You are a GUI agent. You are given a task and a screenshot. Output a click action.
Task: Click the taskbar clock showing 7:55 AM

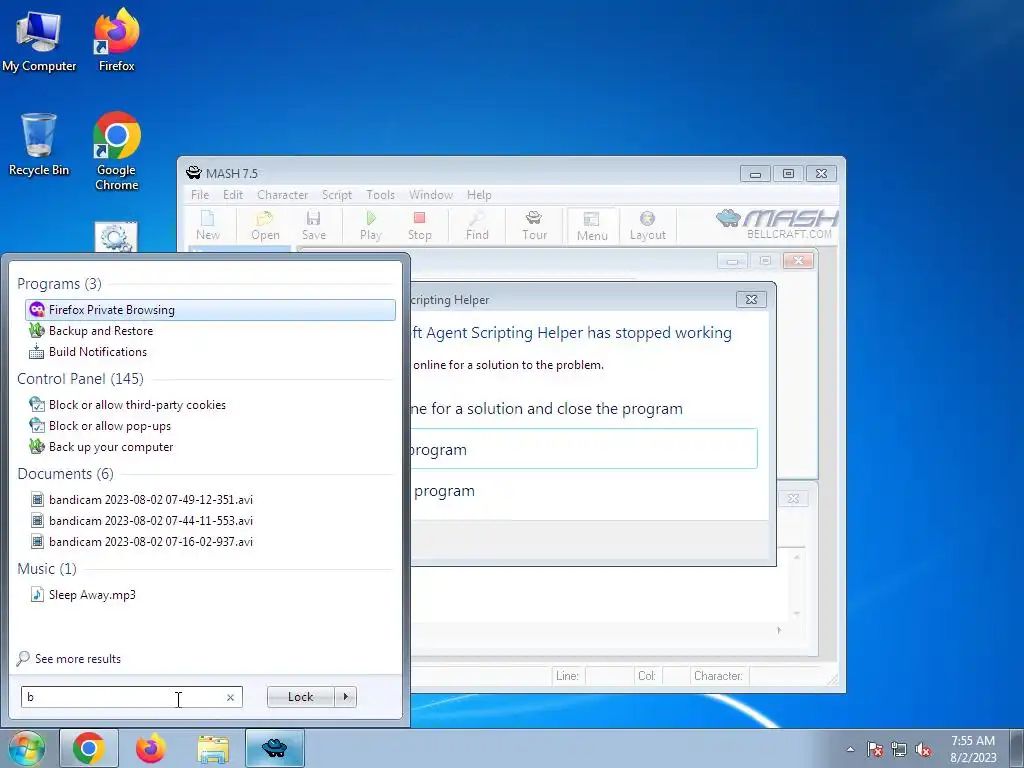coord(973,749)
